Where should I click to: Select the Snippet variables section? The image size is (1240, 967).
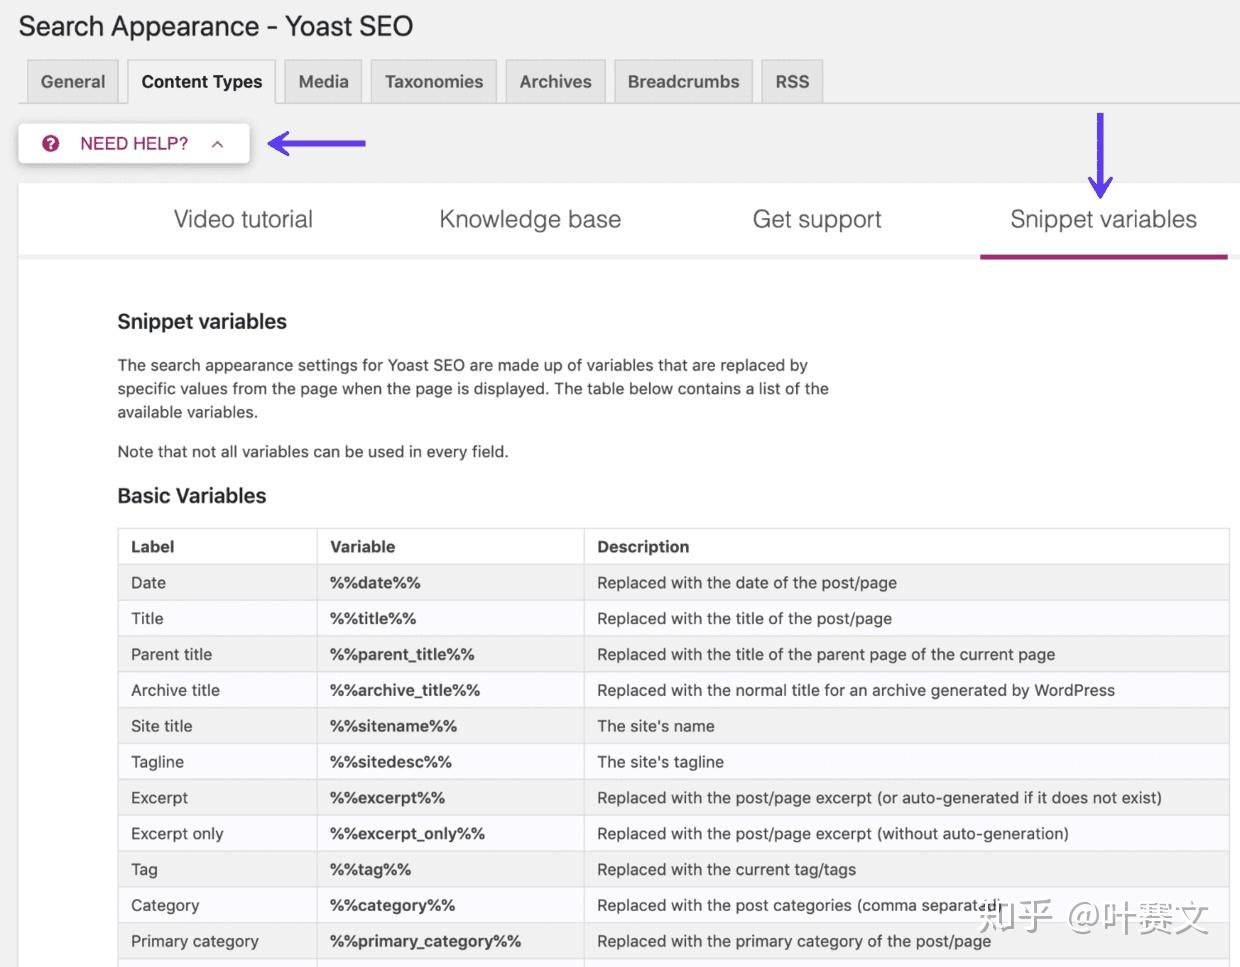pyautogui.click(x=1103, y=219)
